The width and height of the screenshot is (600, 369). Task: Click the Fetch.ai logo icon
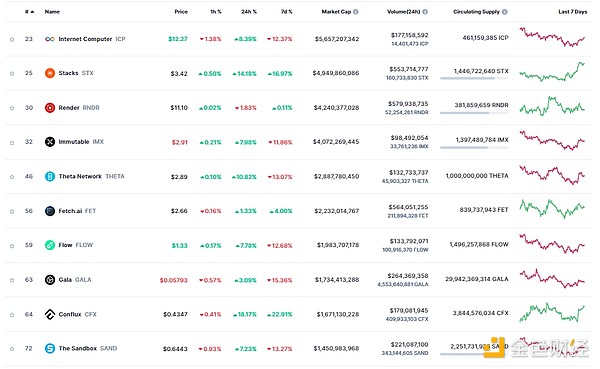coord(50,211)
